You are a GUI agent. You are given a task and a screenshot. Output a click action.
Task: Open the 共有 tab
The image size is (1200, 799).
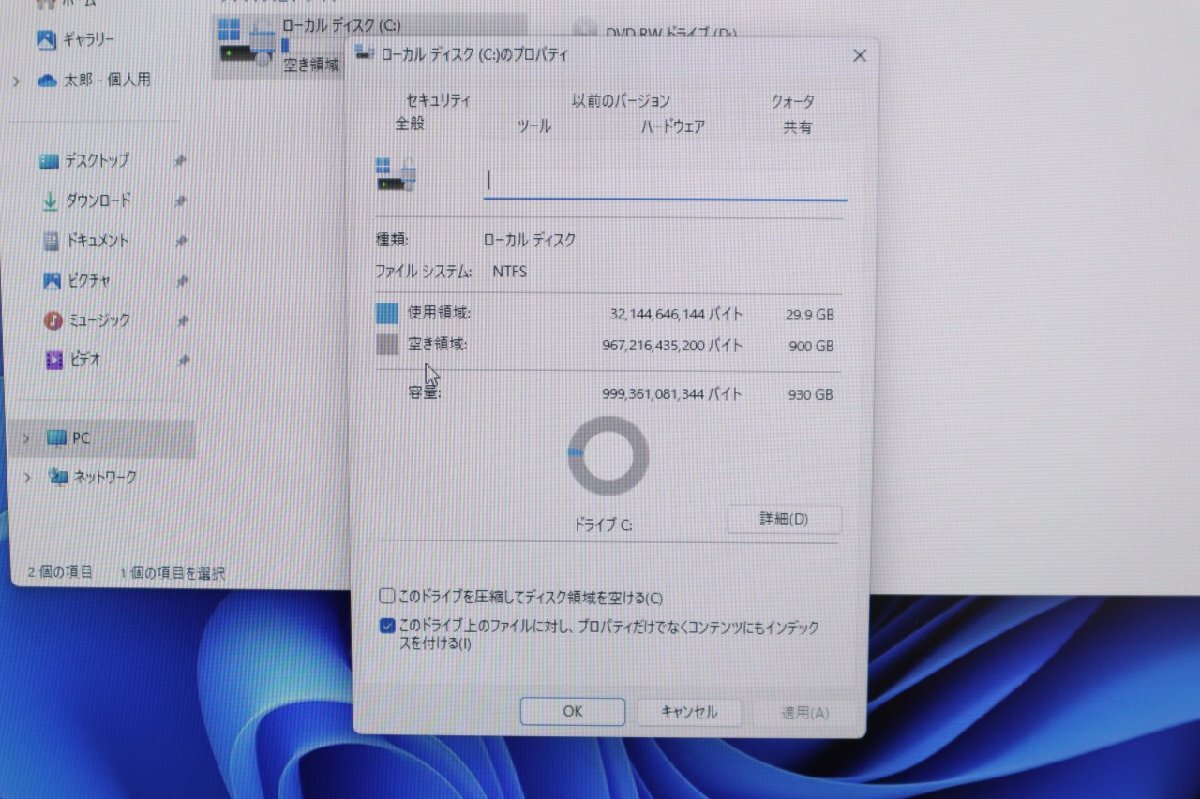pyautogui.click(x=797, y=128)
